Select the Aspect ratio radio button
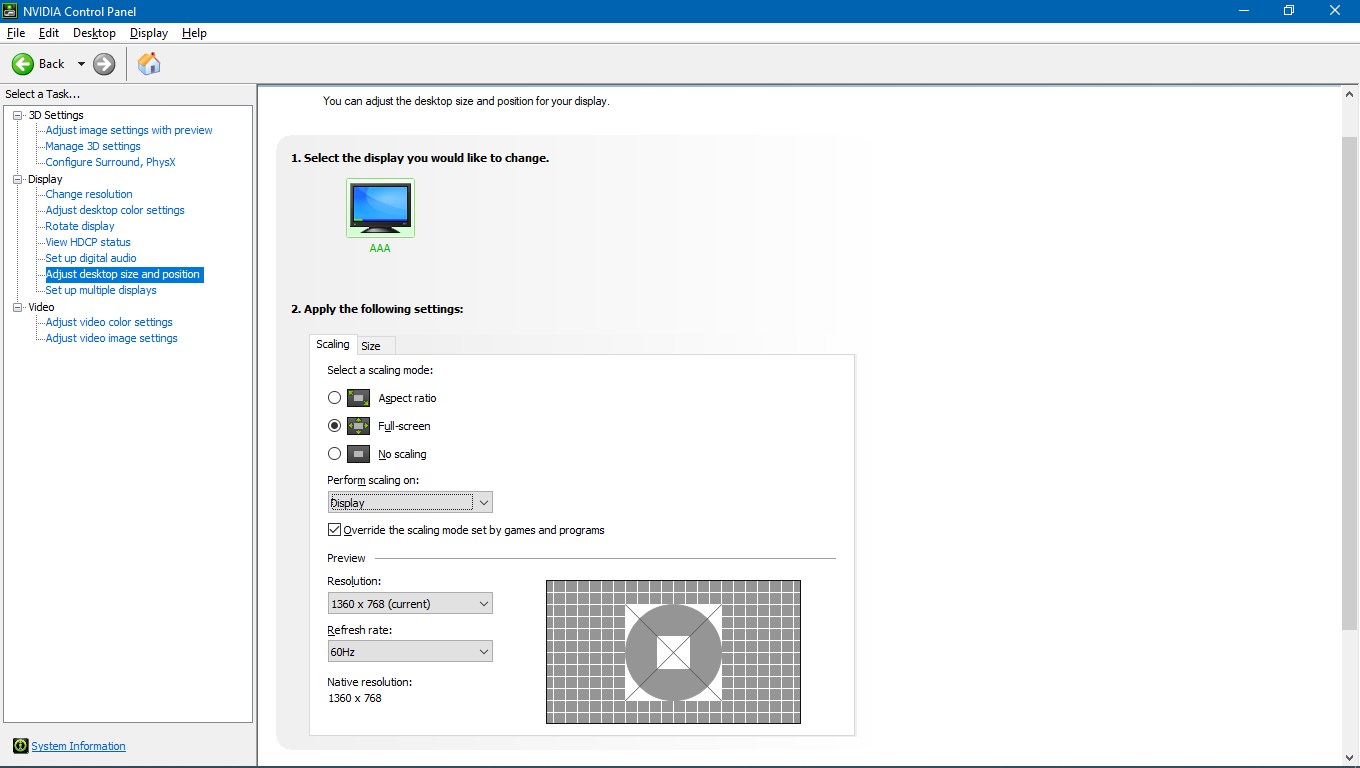This screenshot has width=1360, height=768. pos(335,398)
